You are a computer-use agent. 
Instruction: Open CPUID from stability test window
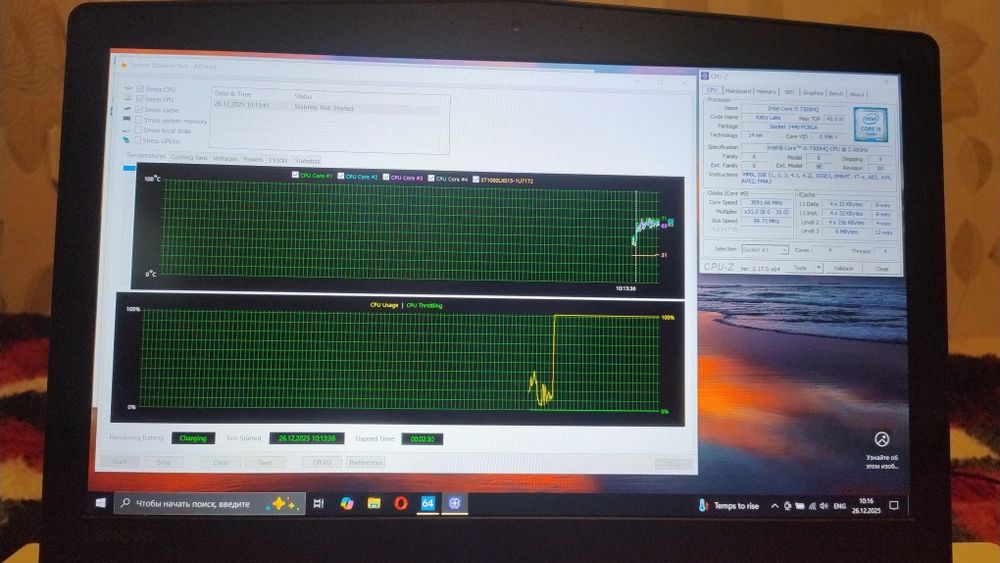pos(323,462)
